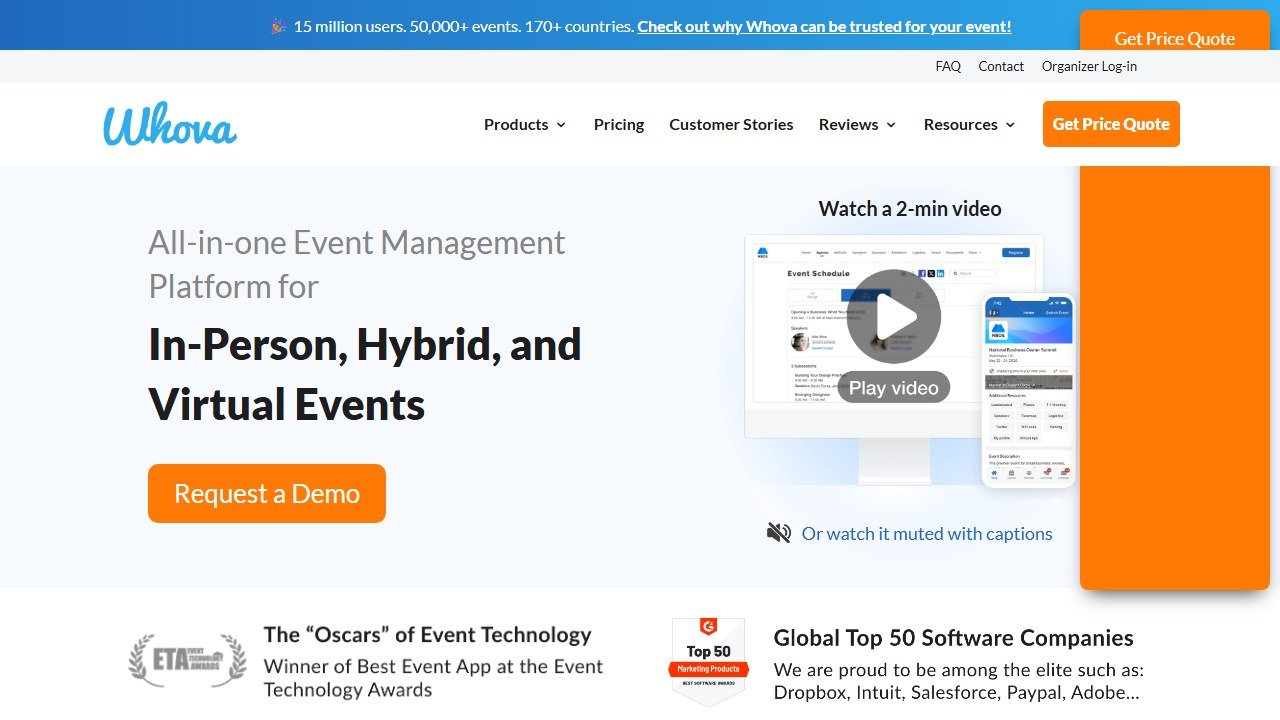The image size is (1280, 720).
Task: Click 'All-in-one Event Management Platform for' text
Action: coord(357,264)
